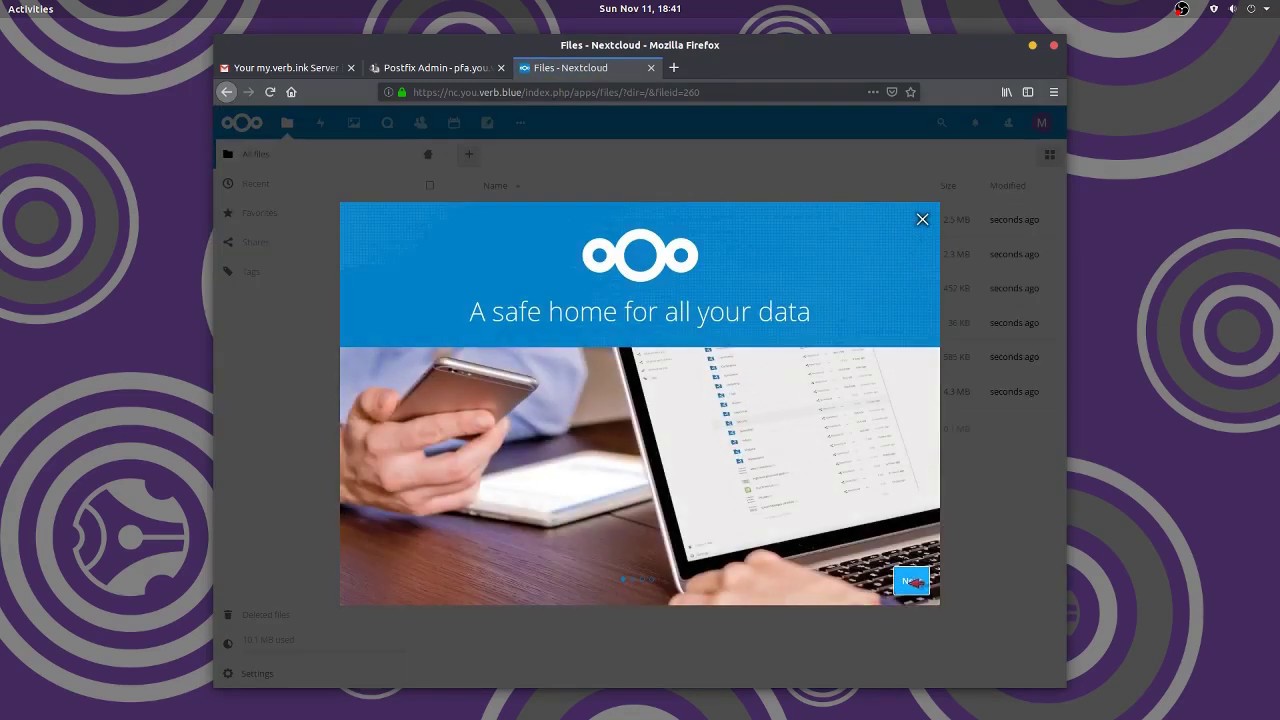Click the Next button in welcome wizard
The width and height of the screenshot is (1280, 720).
coord(911,581)
